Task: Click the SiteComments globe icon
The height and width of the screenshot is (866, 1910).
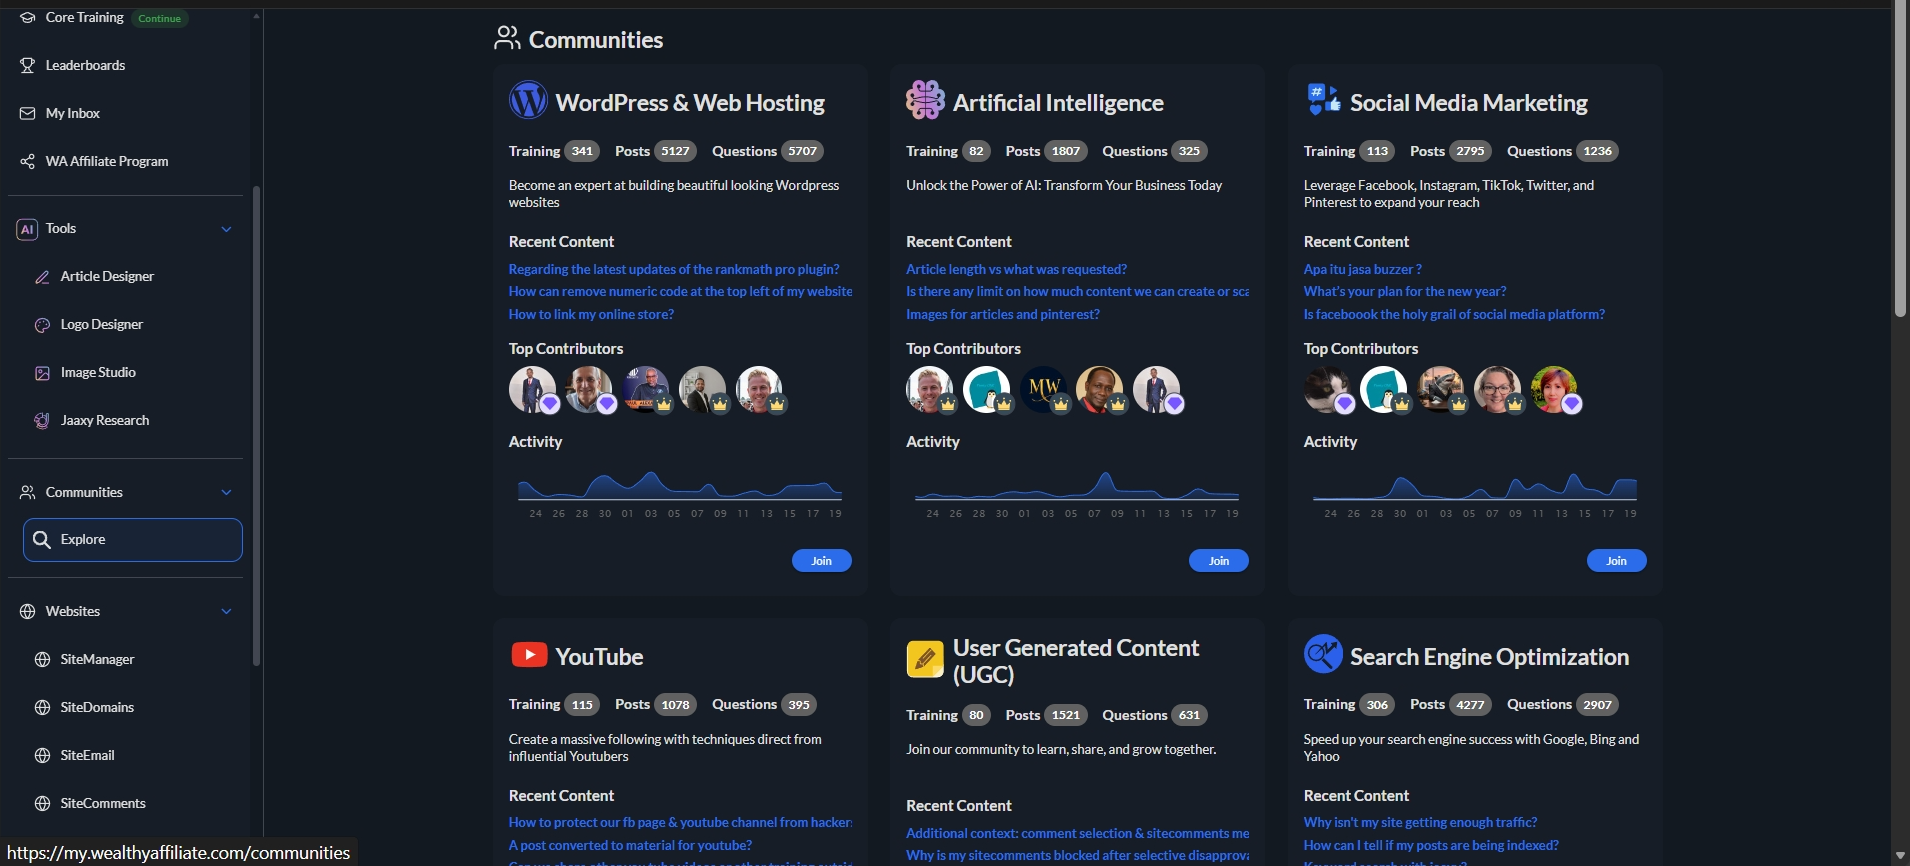Action: [x=42, y=803]
